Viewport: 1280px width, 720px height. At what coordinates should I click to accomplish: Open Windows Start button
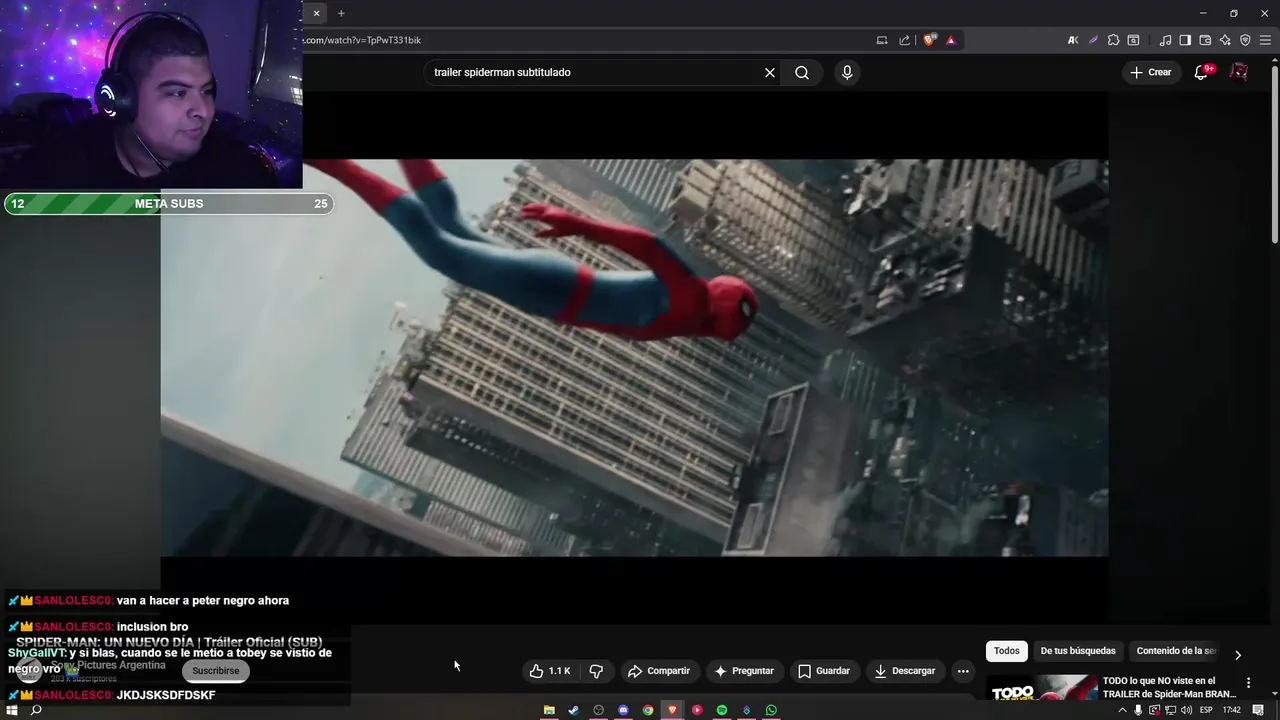11,710
